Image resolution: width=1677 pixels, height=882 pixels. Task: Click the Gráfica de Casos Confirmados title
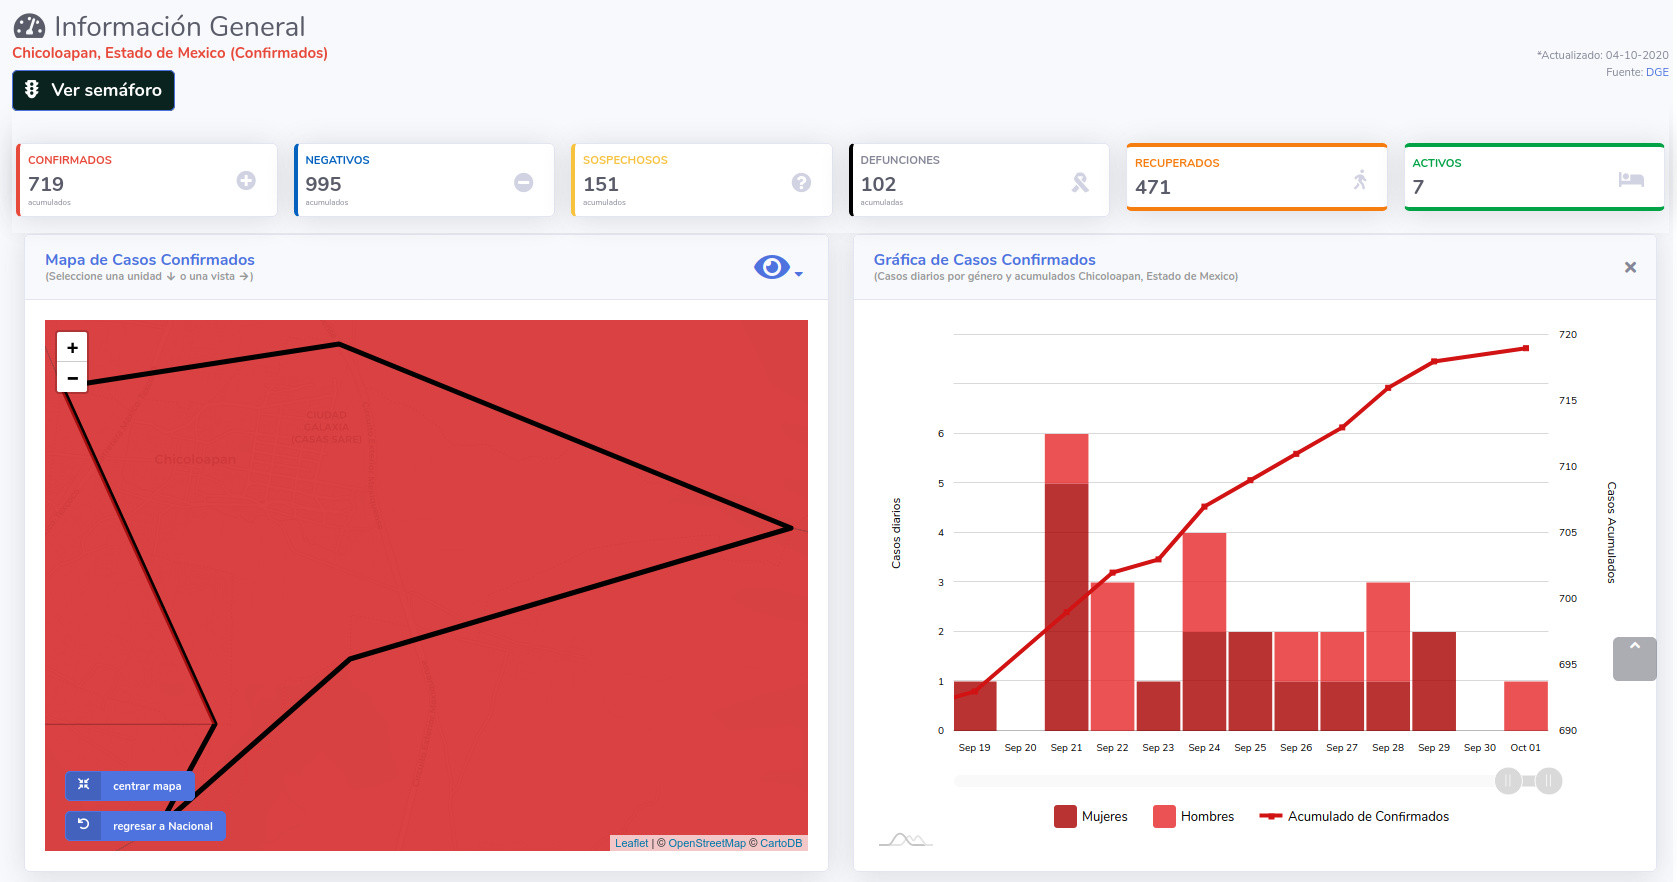pos(985,260)
